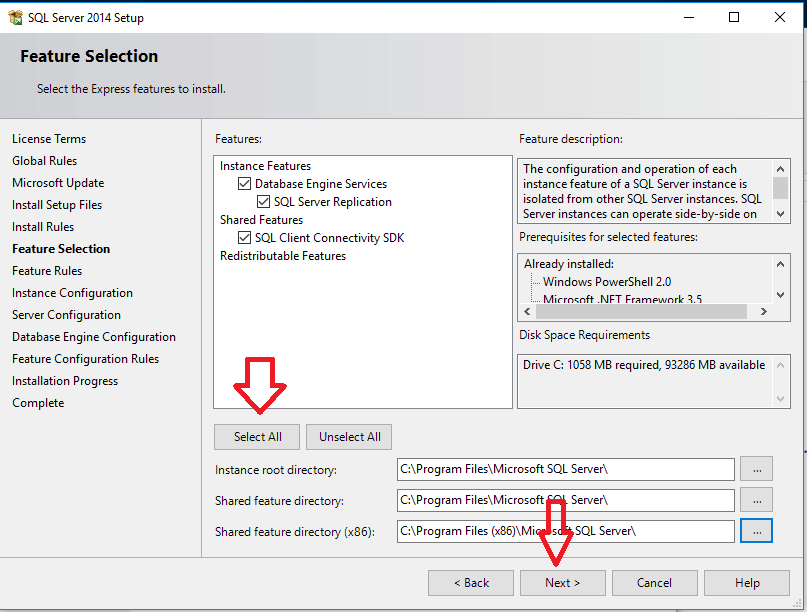
Task: Click the Feature Configuration Rules step
Action: [x=85, y=359]
